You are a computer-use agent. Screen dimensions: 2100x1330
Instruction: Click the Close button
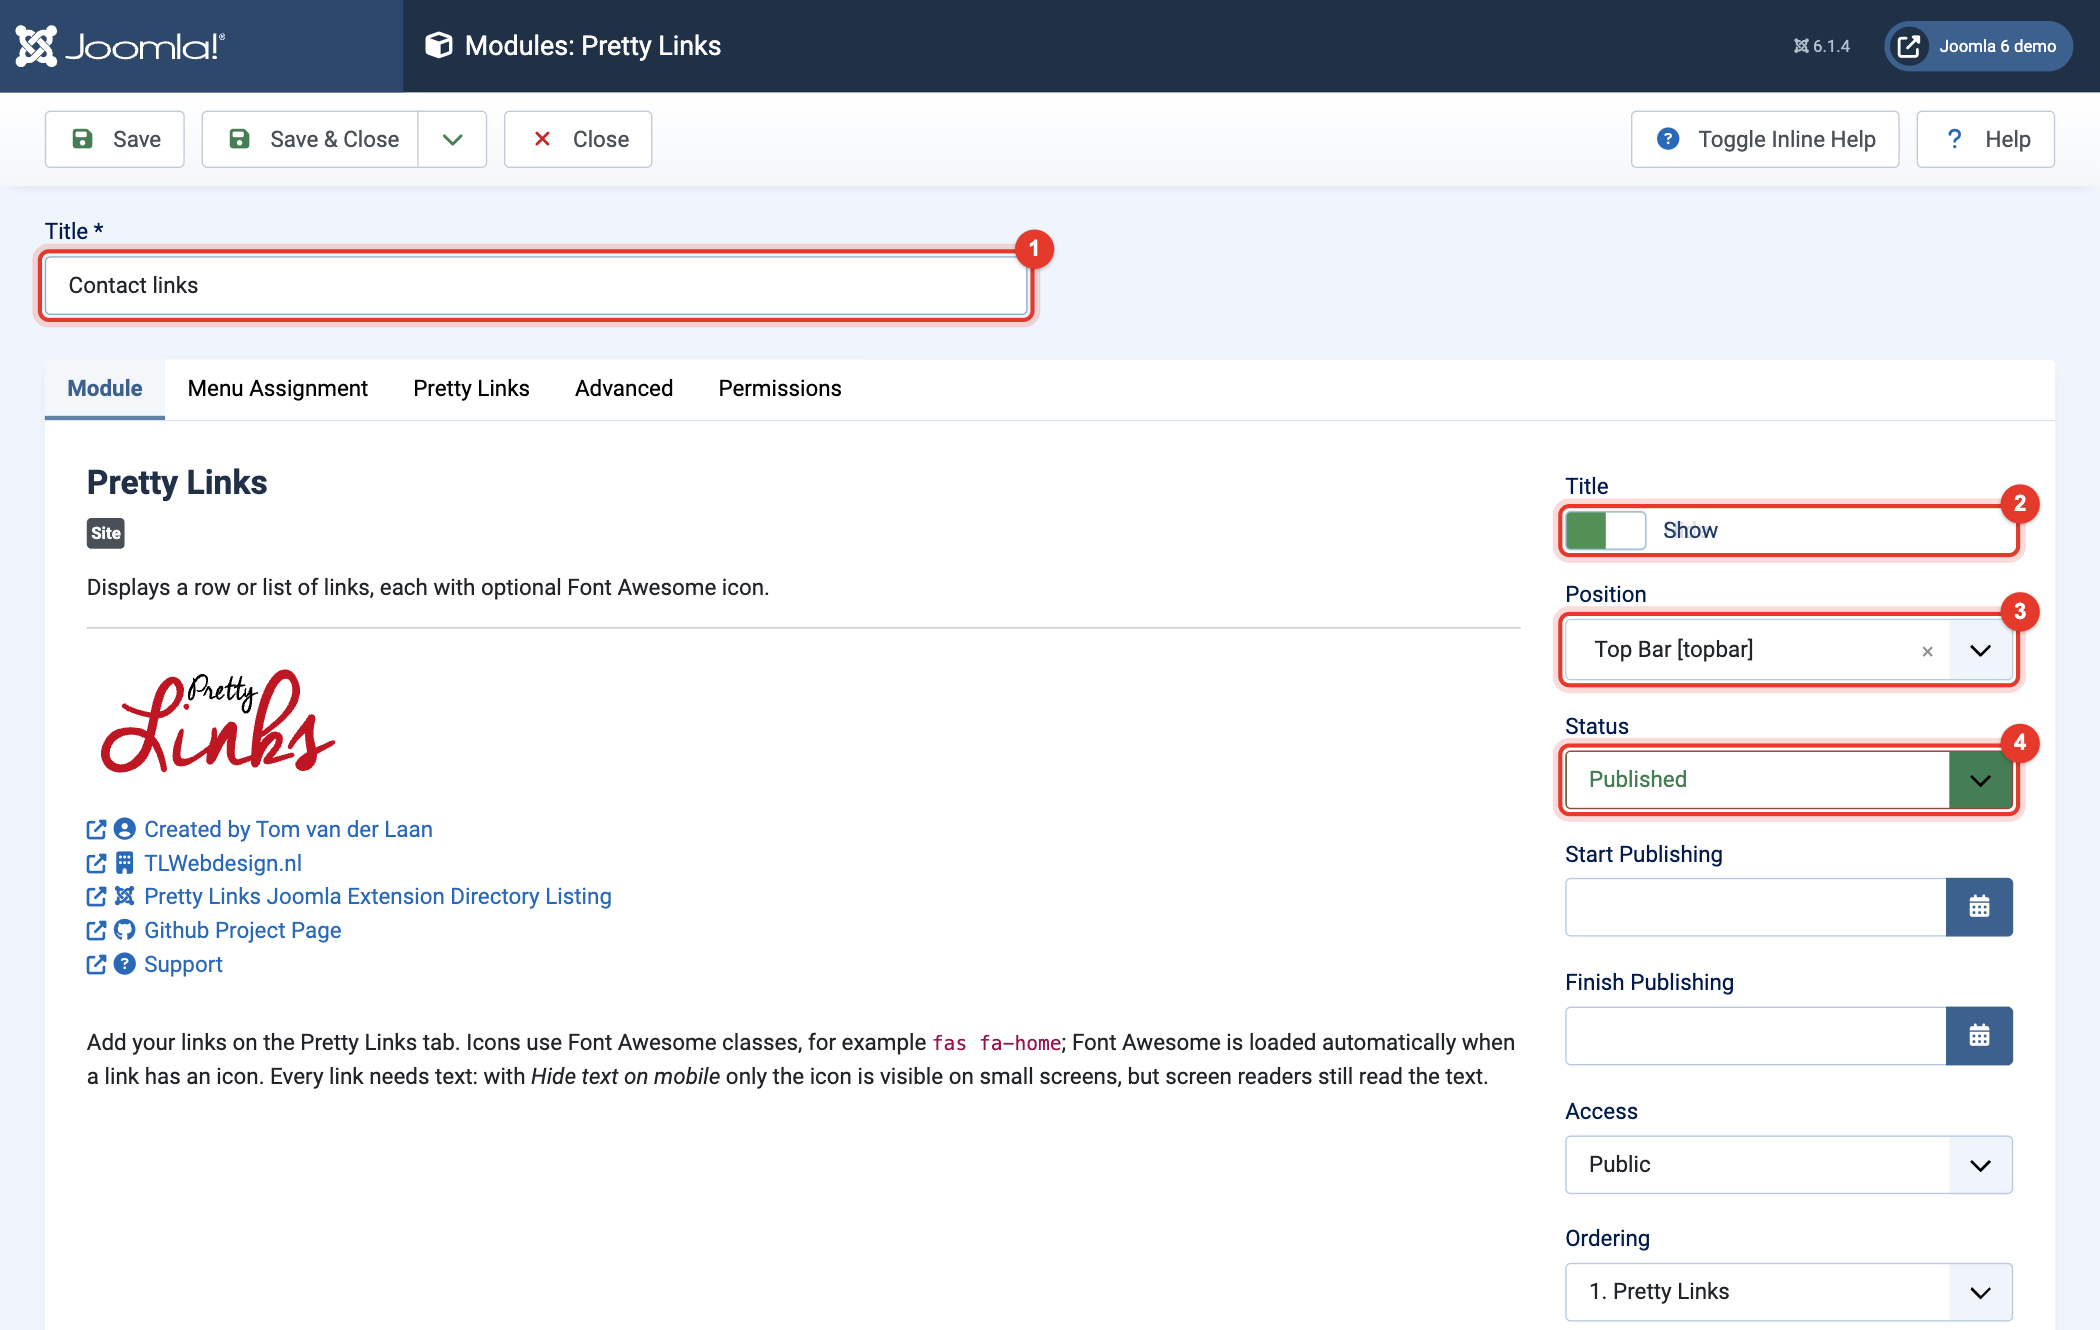pyautogui.click(x=578, y=139)
